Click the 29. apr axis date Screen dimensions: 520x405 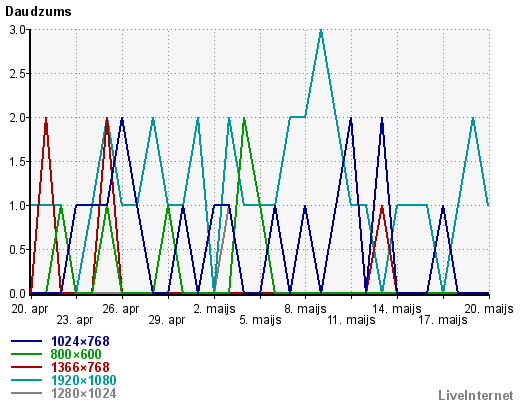(x=167, y=320)
